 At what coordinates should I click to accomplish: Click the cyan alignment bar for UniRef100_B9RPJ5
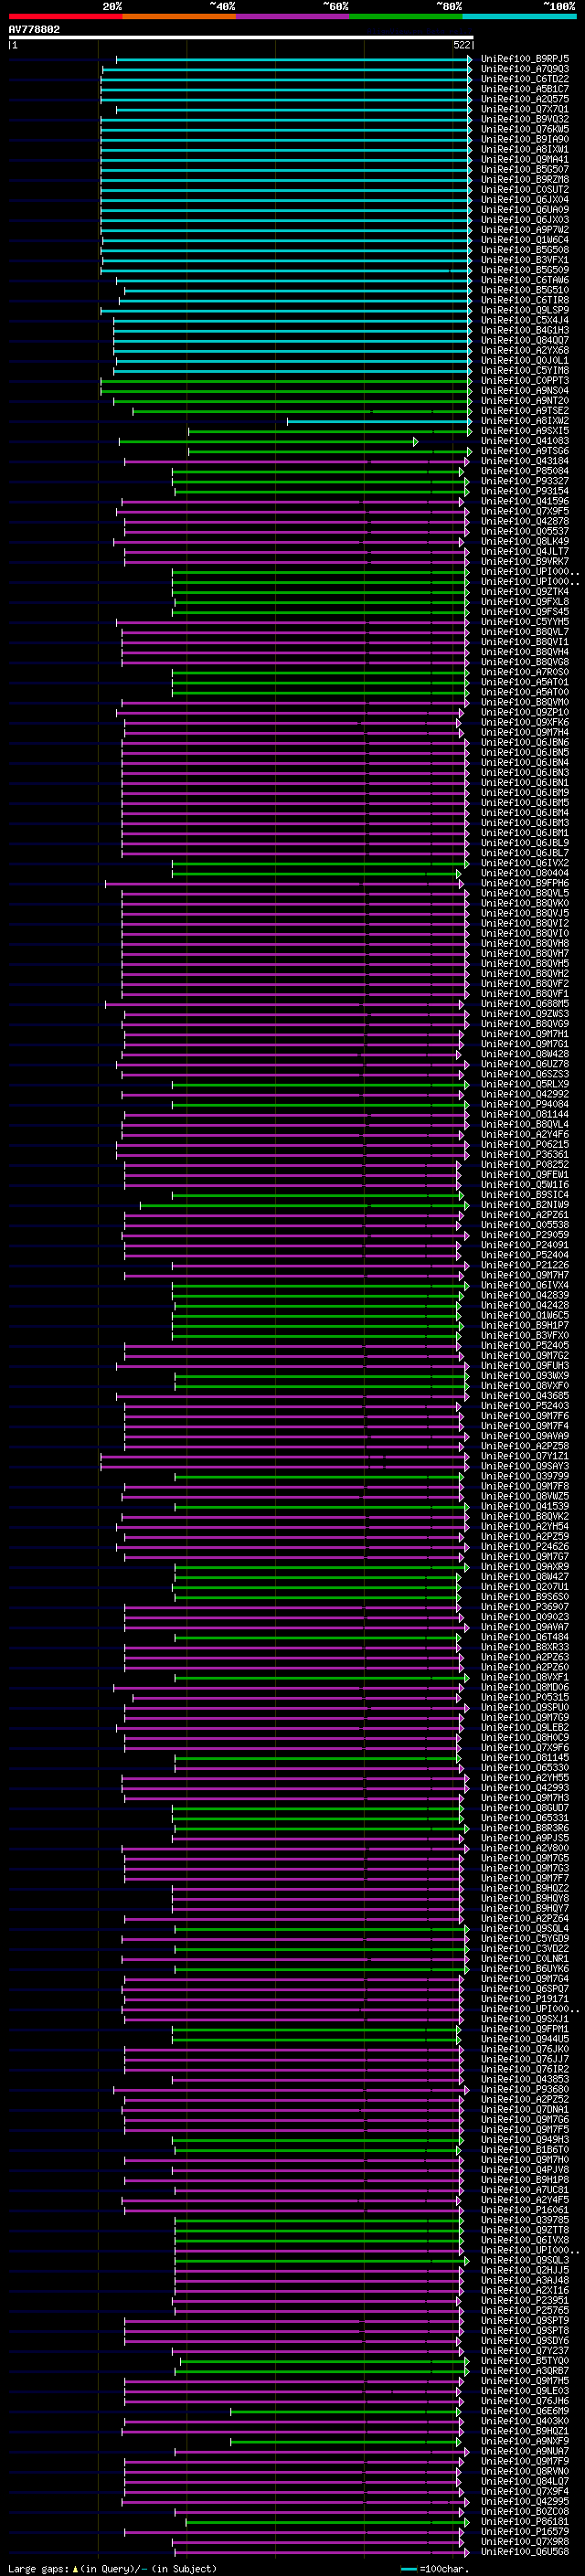[x=293, y=59]
